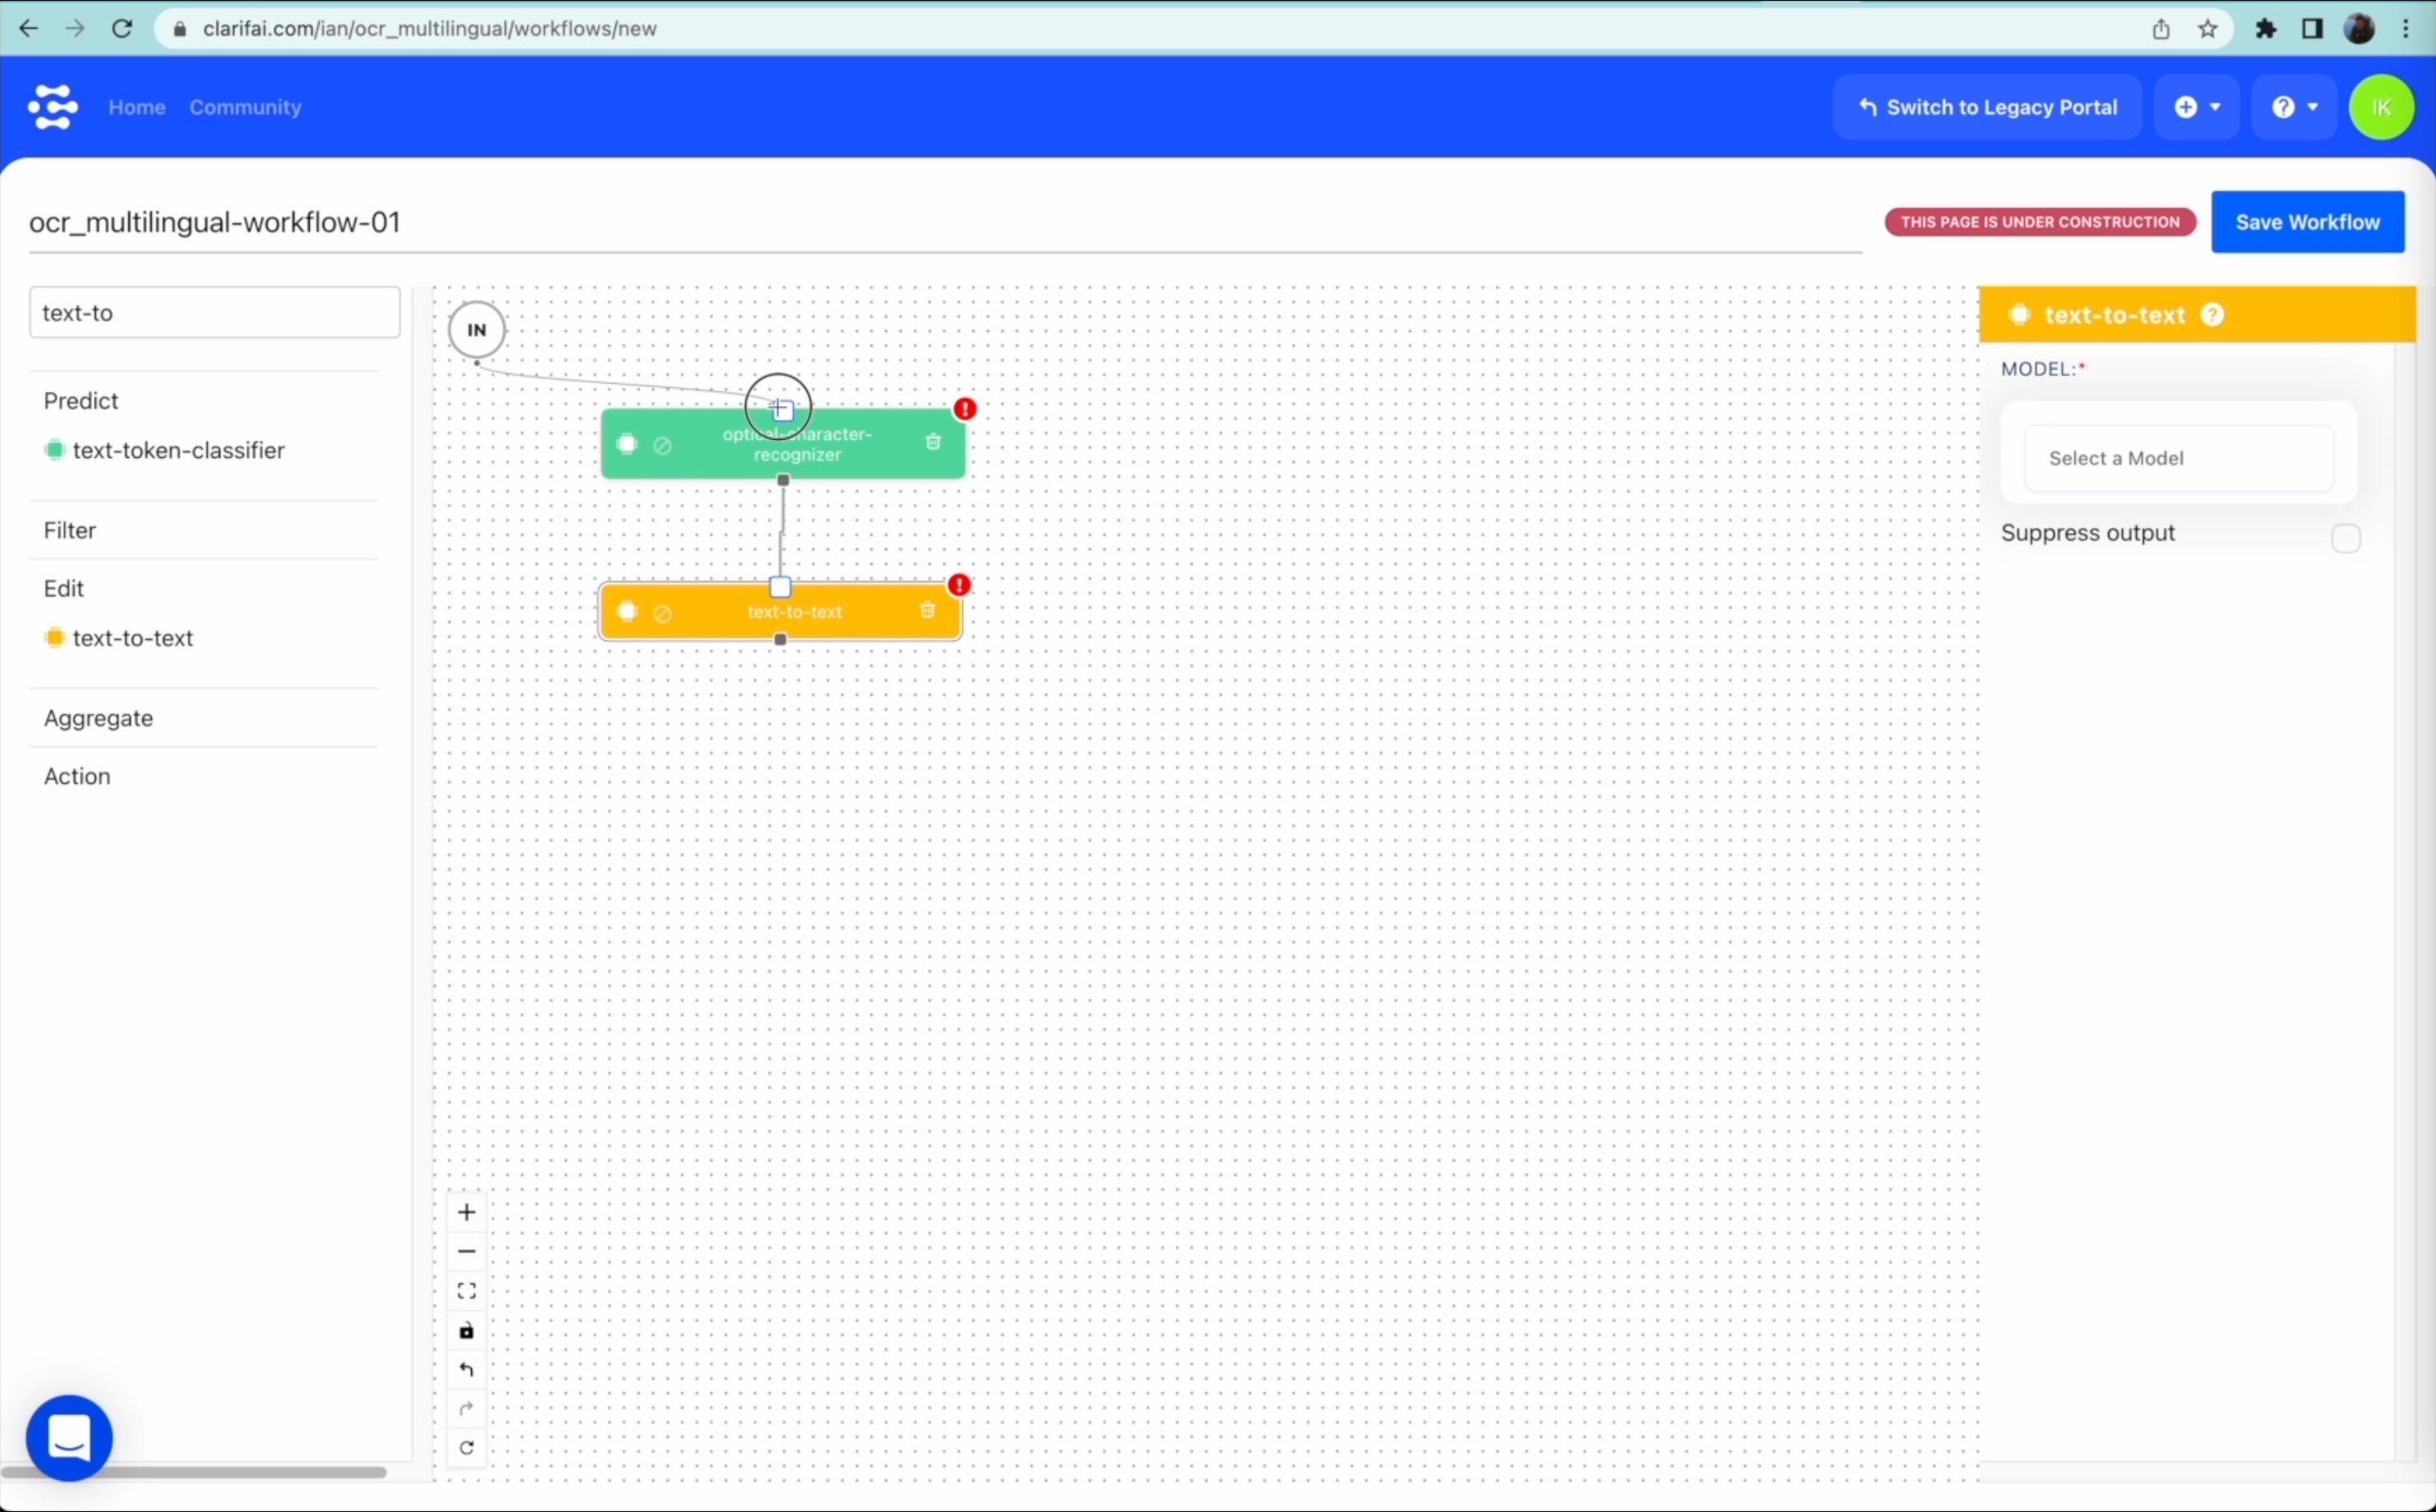Click the fit view canvas control
This screenshot has width=2436, height=1512.
click(x=466, y=1291)
